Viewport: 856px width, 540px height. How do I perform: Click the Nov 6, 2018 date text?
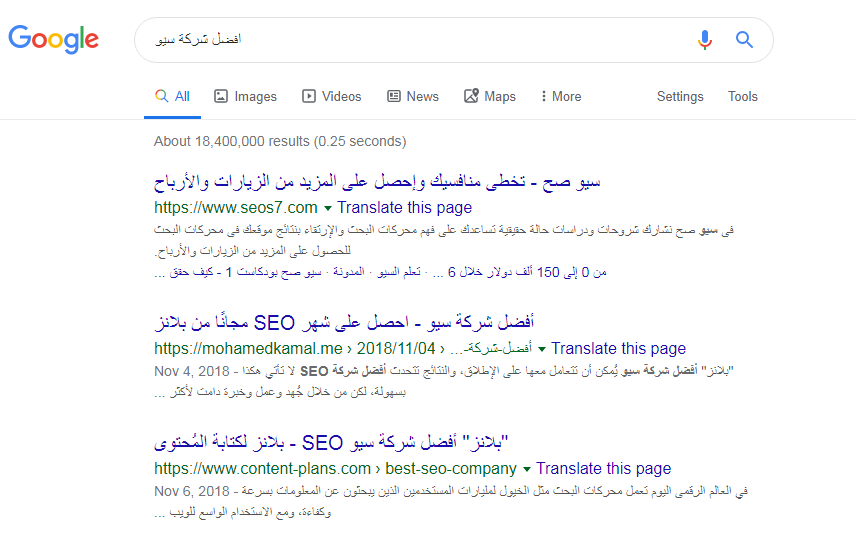(x=192, y=491)
